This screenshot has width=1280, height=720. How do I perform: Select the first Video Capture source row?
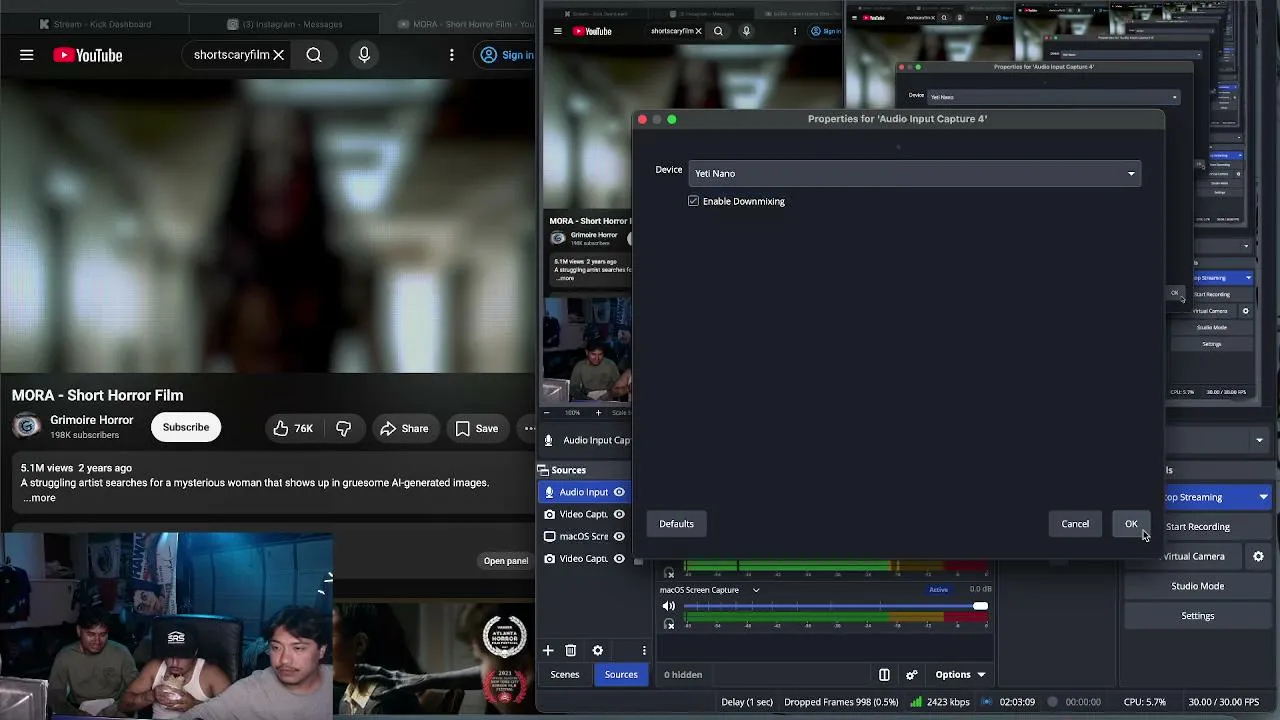coord(583,514)
